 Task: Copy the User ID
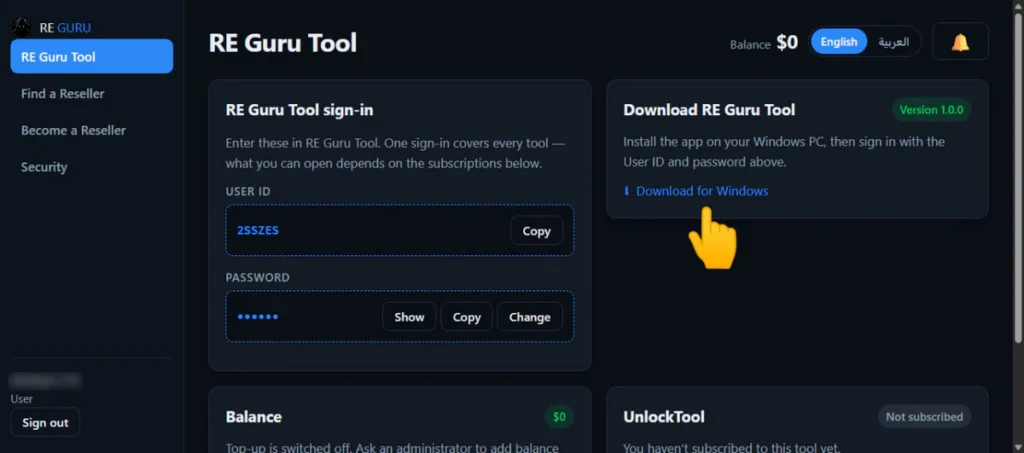click(x=536, y=231)
